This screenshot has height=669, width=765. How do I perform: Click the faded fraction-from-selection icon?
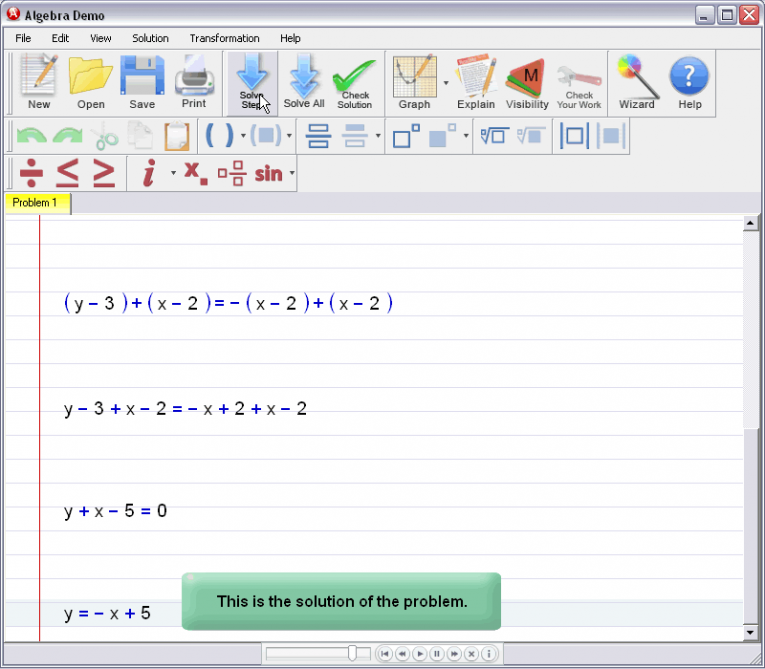(355, 136)
